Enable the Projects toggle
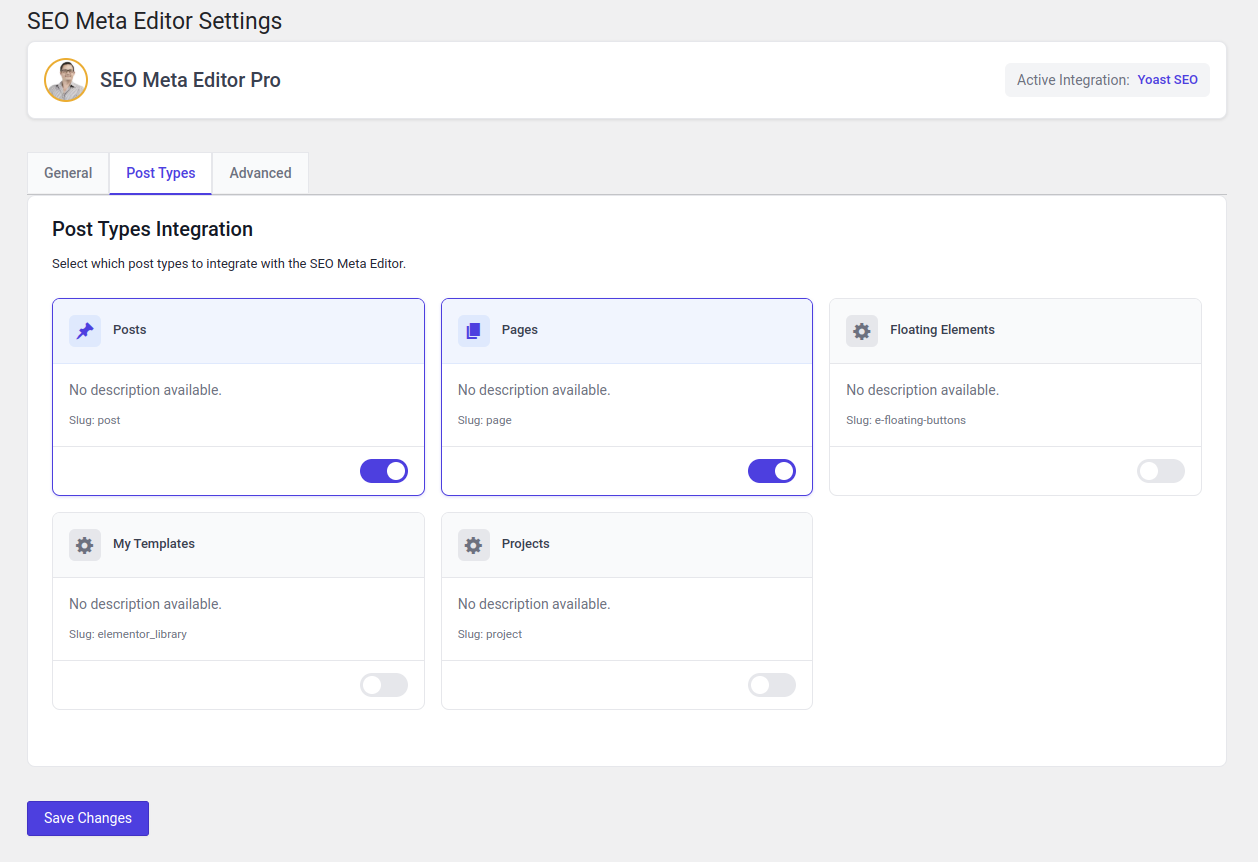This screenshot has width=1258, height=862. tap(772, 685)
